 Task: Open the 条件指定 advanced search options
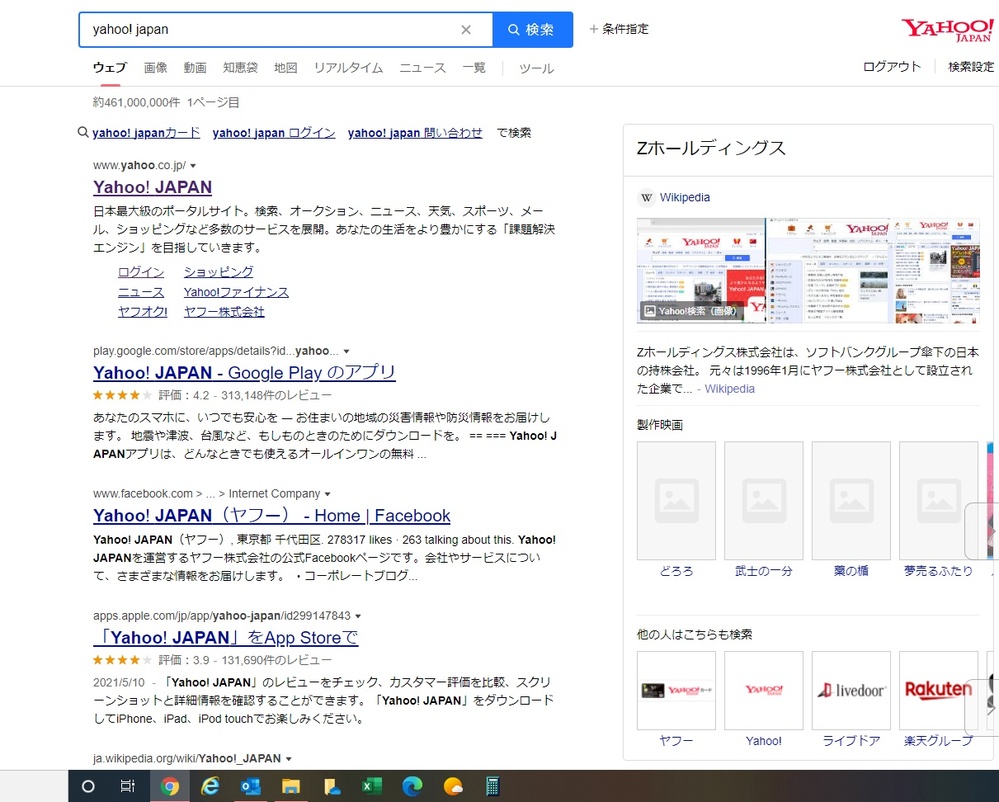point(619,29)
